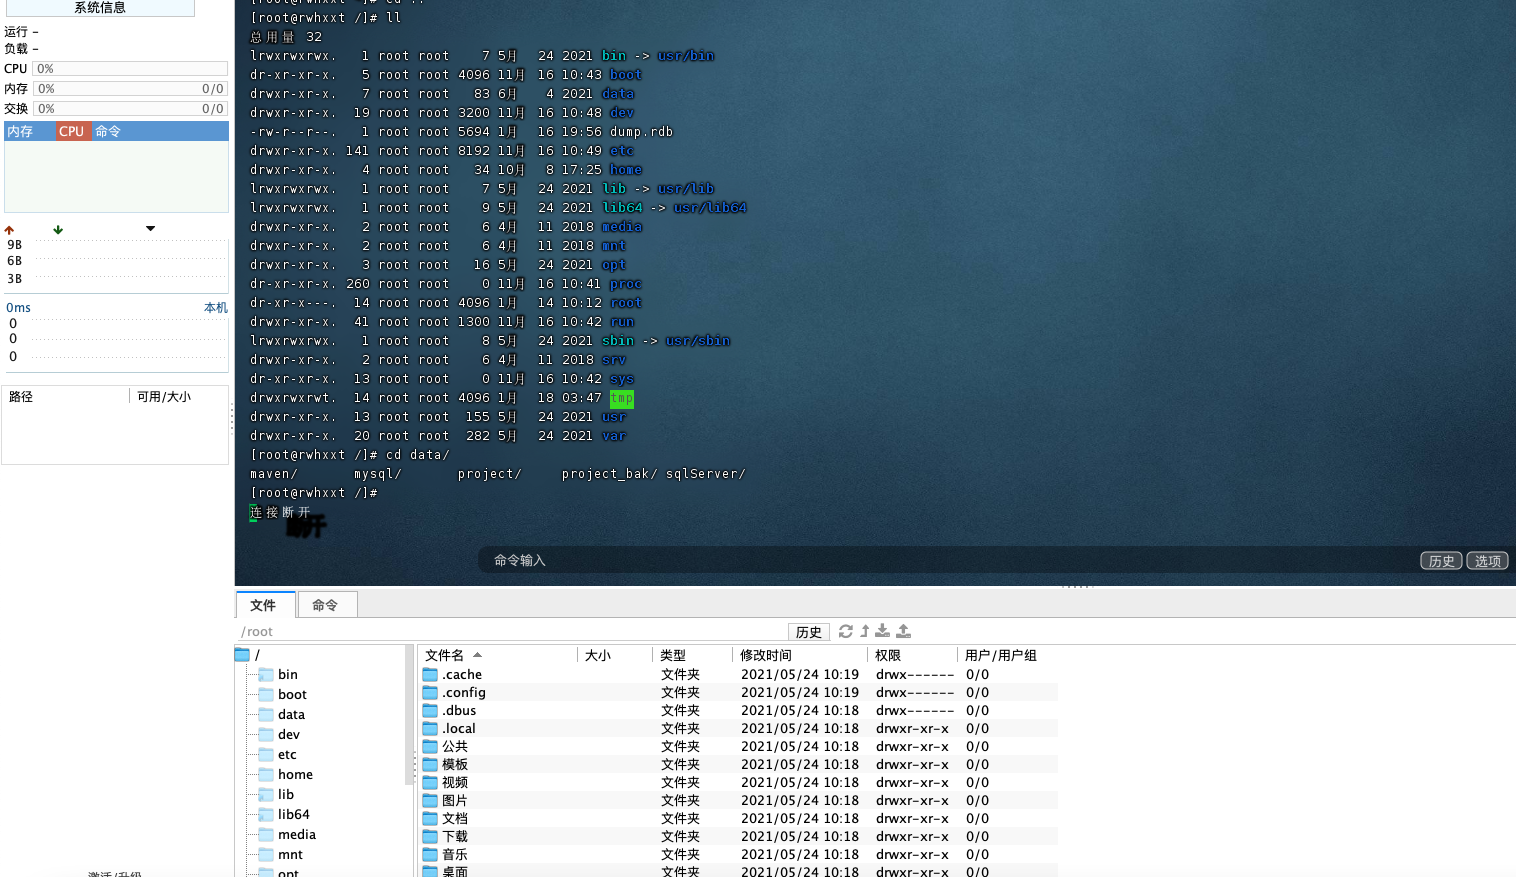Click the 本机 link in latency panel

click(x=215, y=308)
